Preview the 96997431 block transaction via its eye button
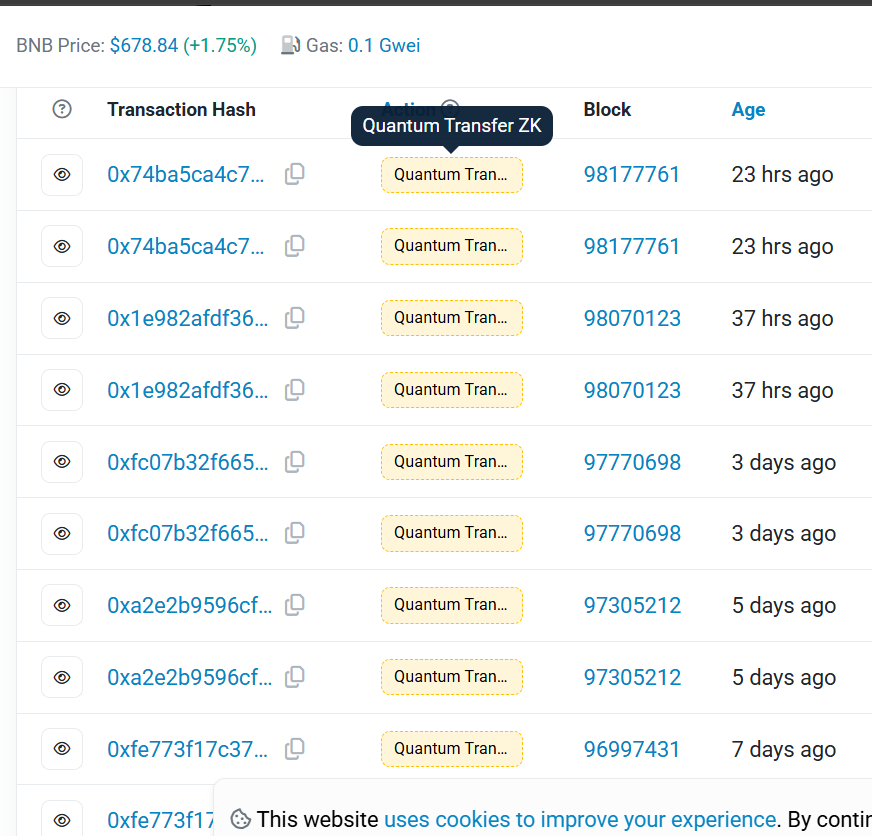The height and width of the screenshot is (836, 872). 62,749
